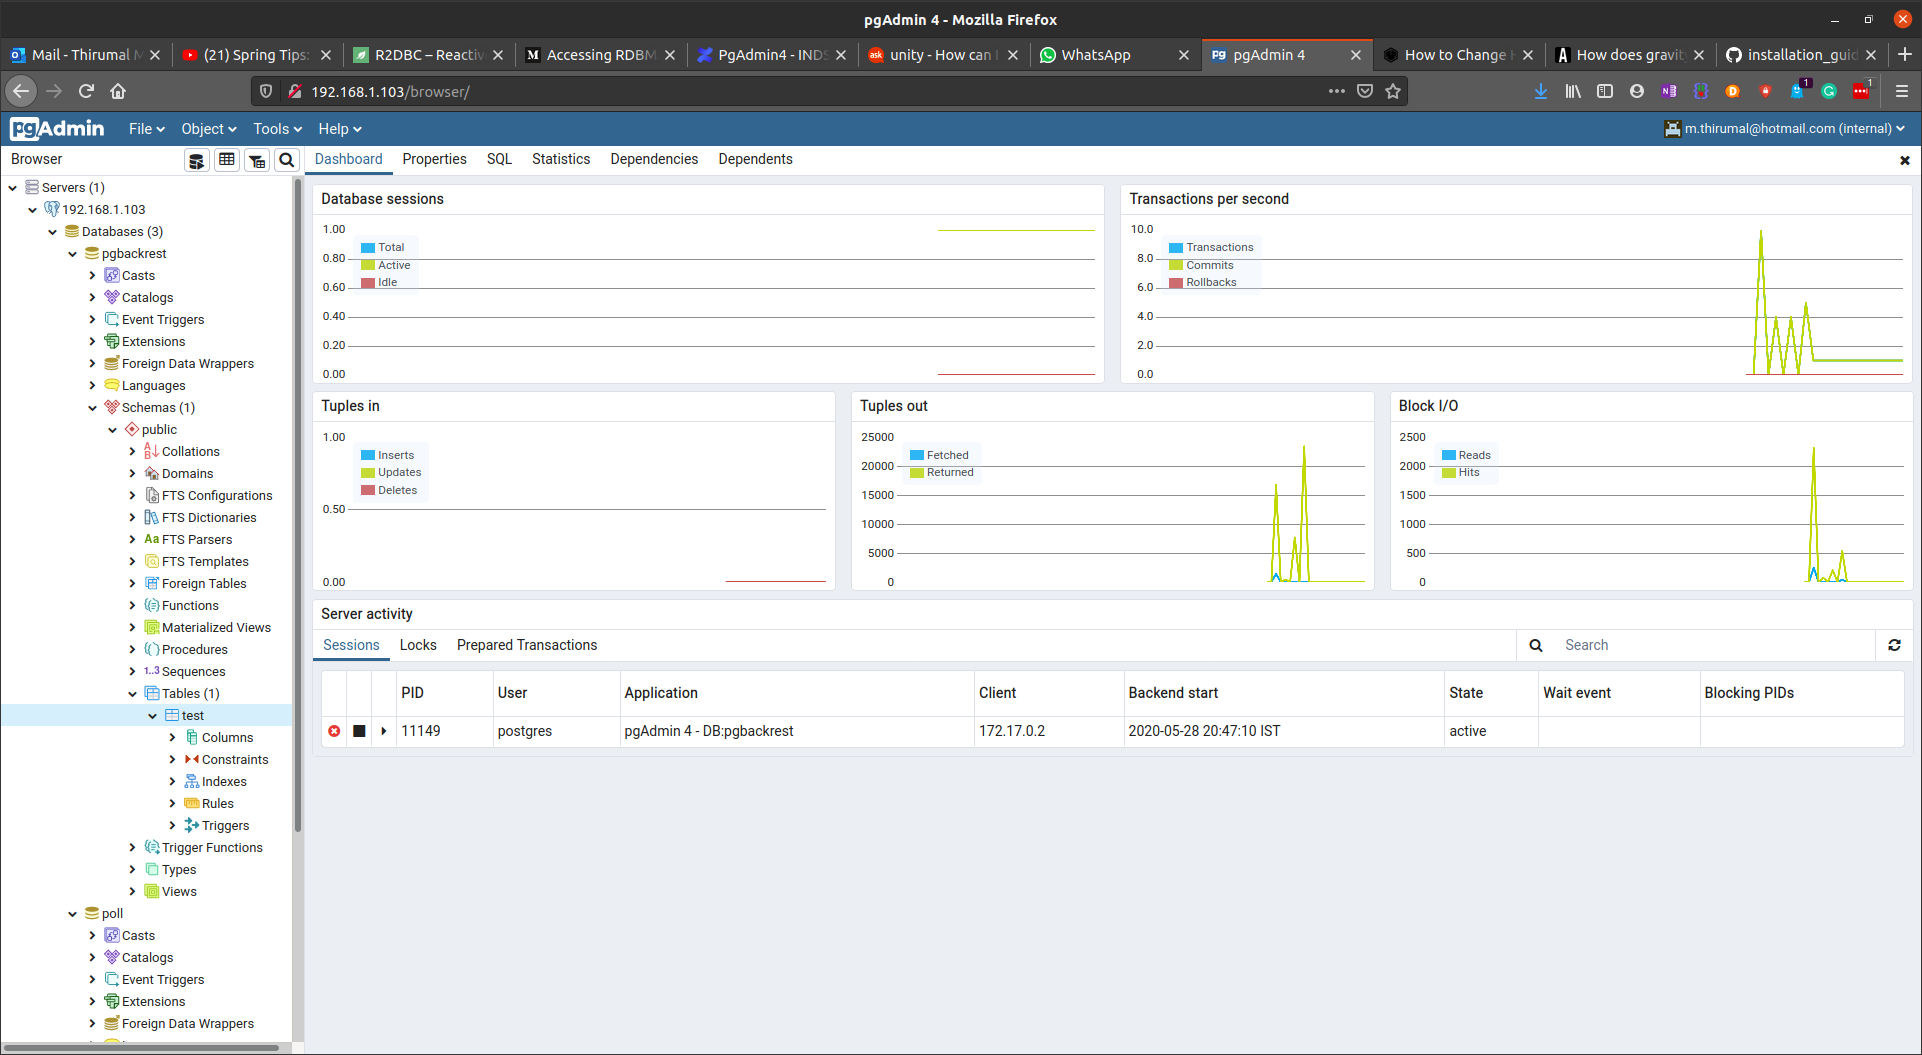Bookmark this page with star icon
This screenshot has height=1055, width=1922.
(1393, 91)
